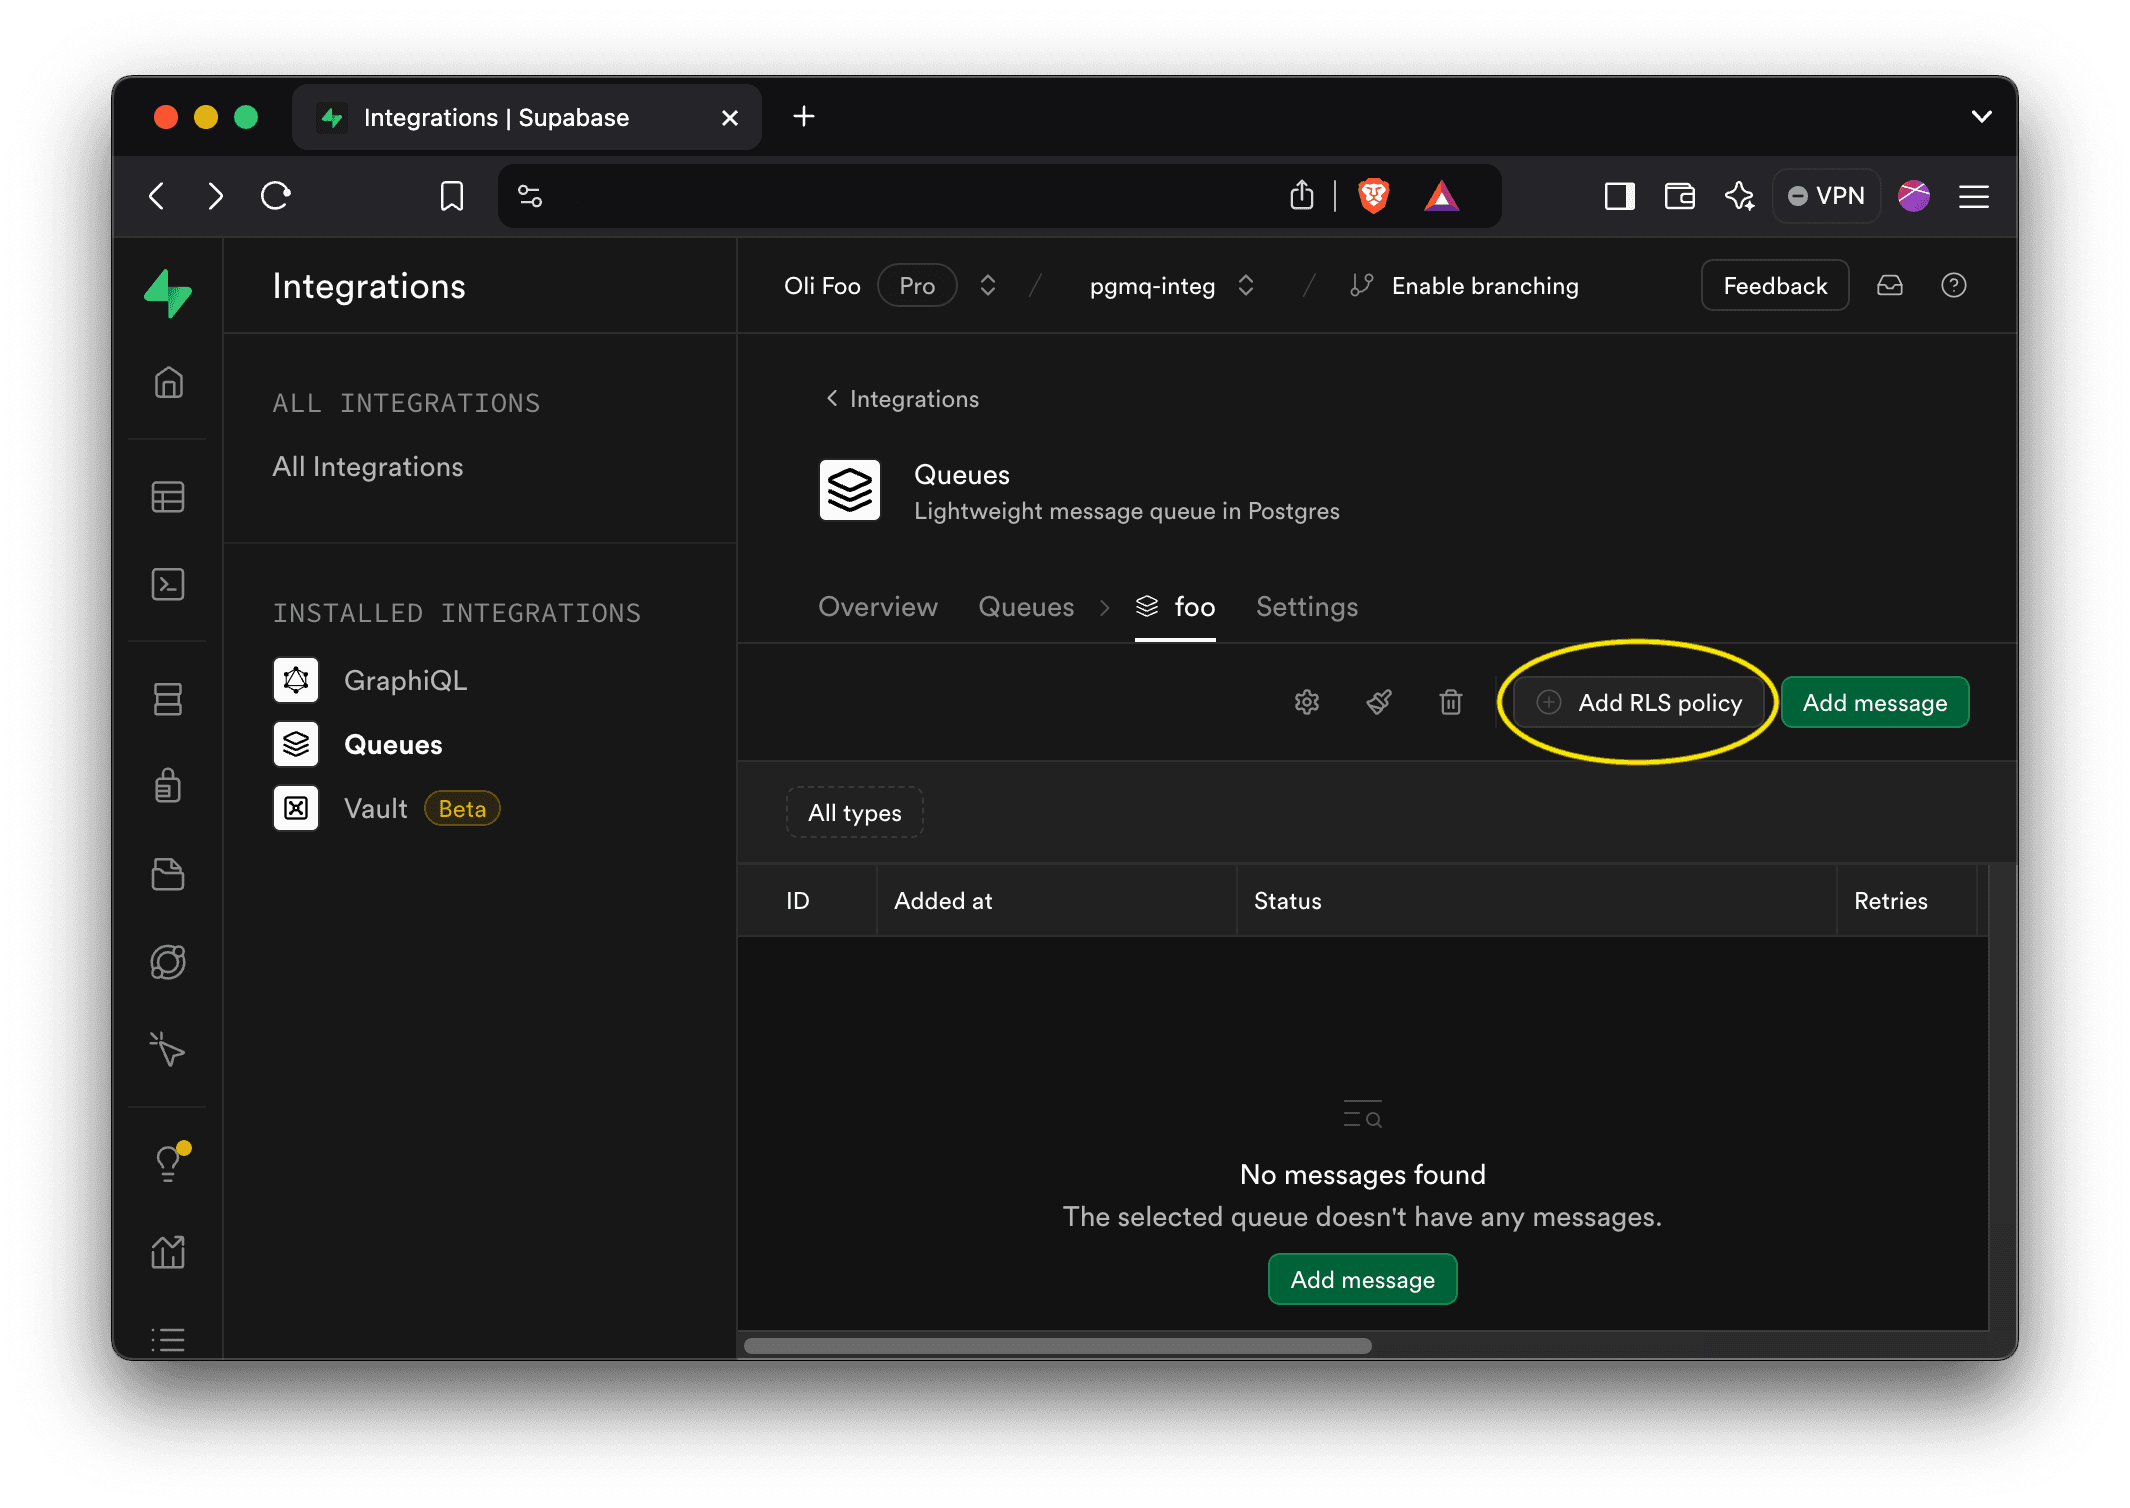Open the Table Editor from the sidebar
2130x1508 pixels.
coord(168,497)
